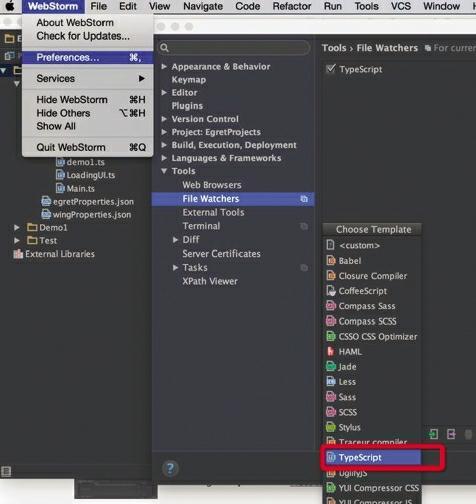Choose the CoffeeScript template icon
The width and height of the screenshot is (476, 504).
(x=331, y=291)
